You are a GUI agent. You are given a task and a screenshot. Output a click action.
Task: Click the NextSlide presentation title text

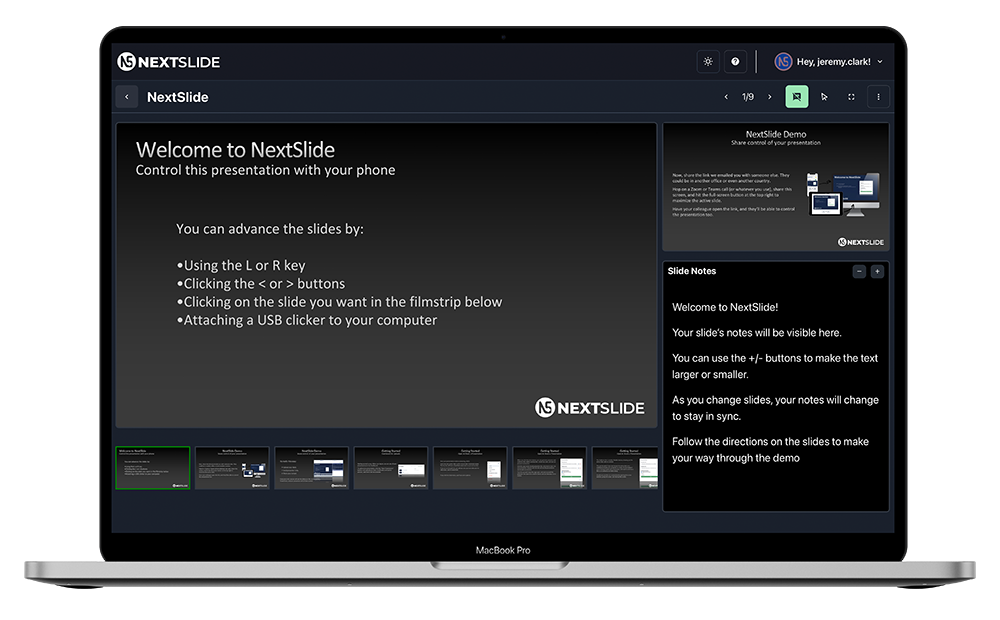click(178, 98)
